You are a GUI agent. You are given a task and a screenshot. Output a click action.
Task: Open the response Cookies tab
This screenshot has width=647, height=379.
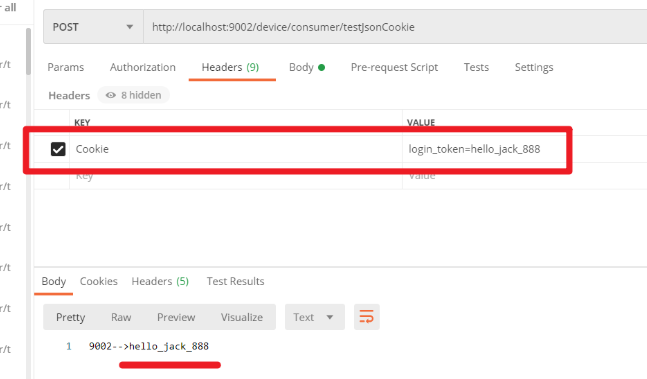[99, 281]
